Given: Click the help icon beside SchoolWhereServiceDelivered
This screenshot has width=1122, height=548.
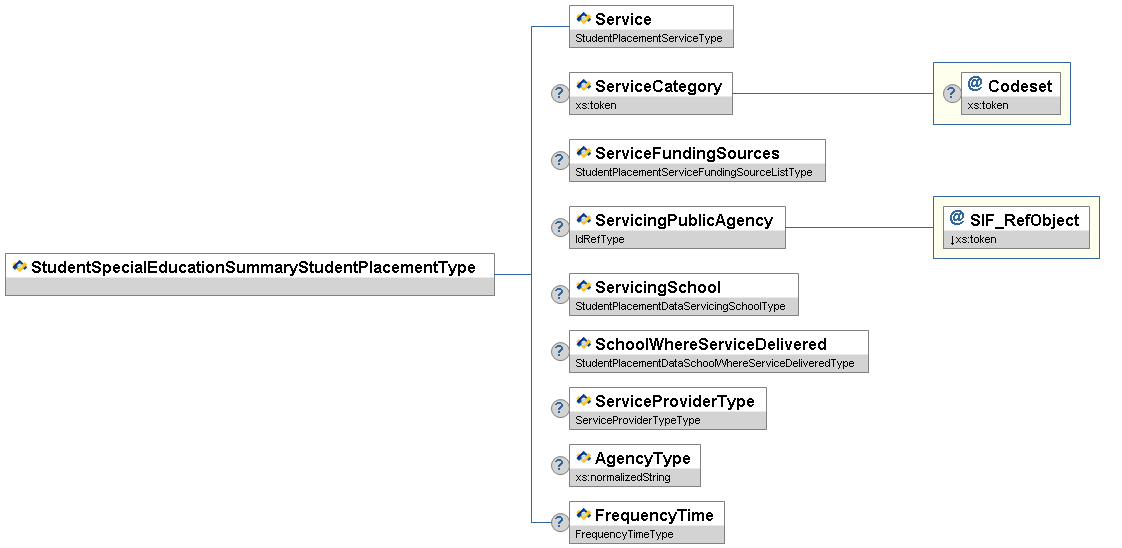Looking at the screenshot, I should [x=560, y=352].
